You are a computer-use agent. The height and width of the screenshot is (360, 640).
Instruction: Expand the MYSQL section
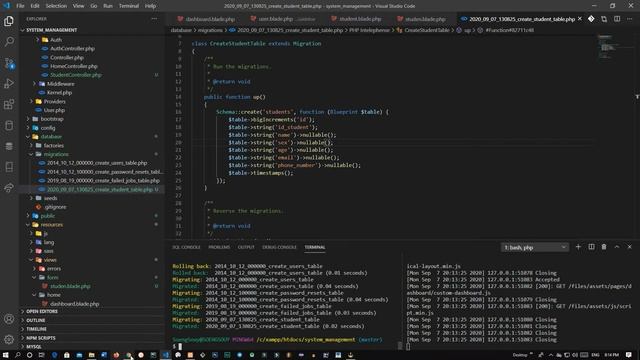[x=34, y=347]
